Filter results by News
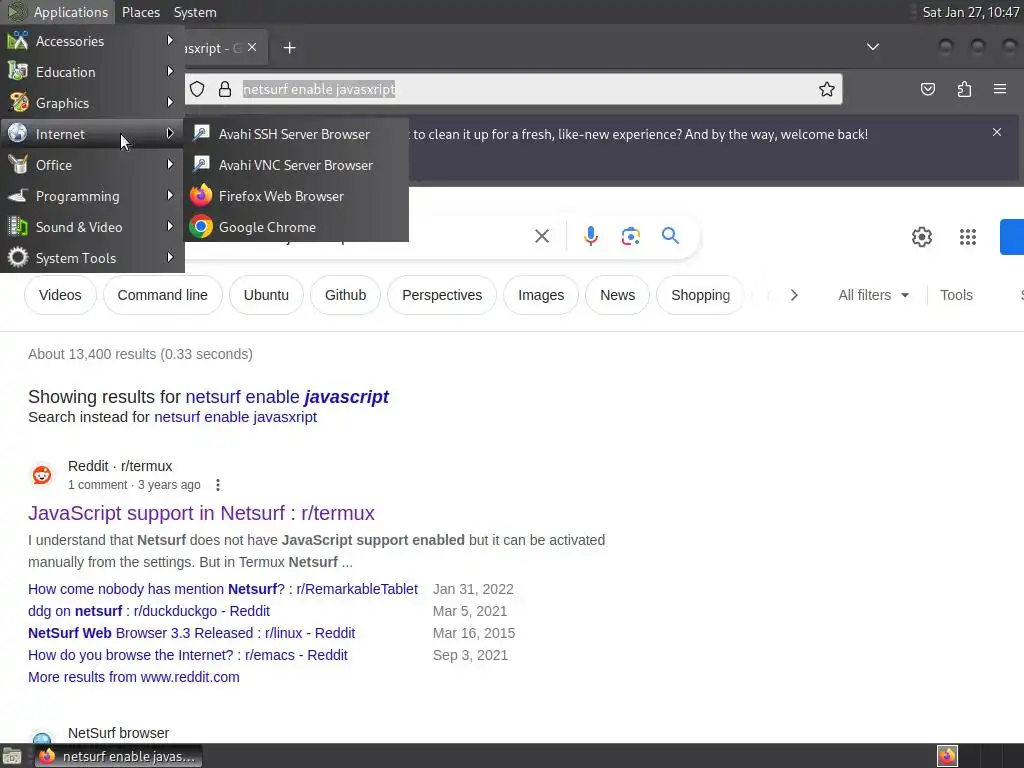1024x768 pixels. pyautogui.click(x=617, y=295)
